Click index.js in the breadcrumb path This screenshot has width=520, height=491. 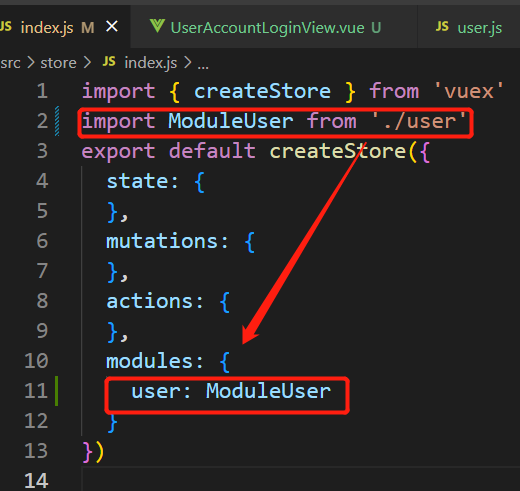[x=150, y=63]
